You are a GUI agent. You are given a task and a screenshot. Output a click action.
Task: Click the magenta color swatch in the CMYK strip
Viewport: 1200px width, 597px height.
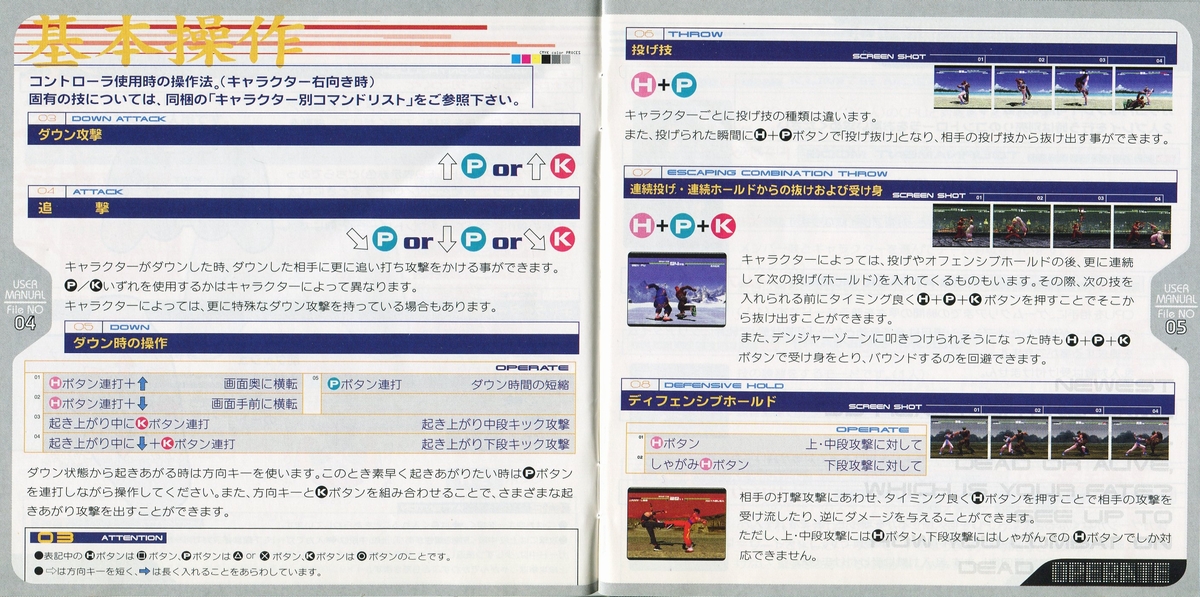click(527, 59)
